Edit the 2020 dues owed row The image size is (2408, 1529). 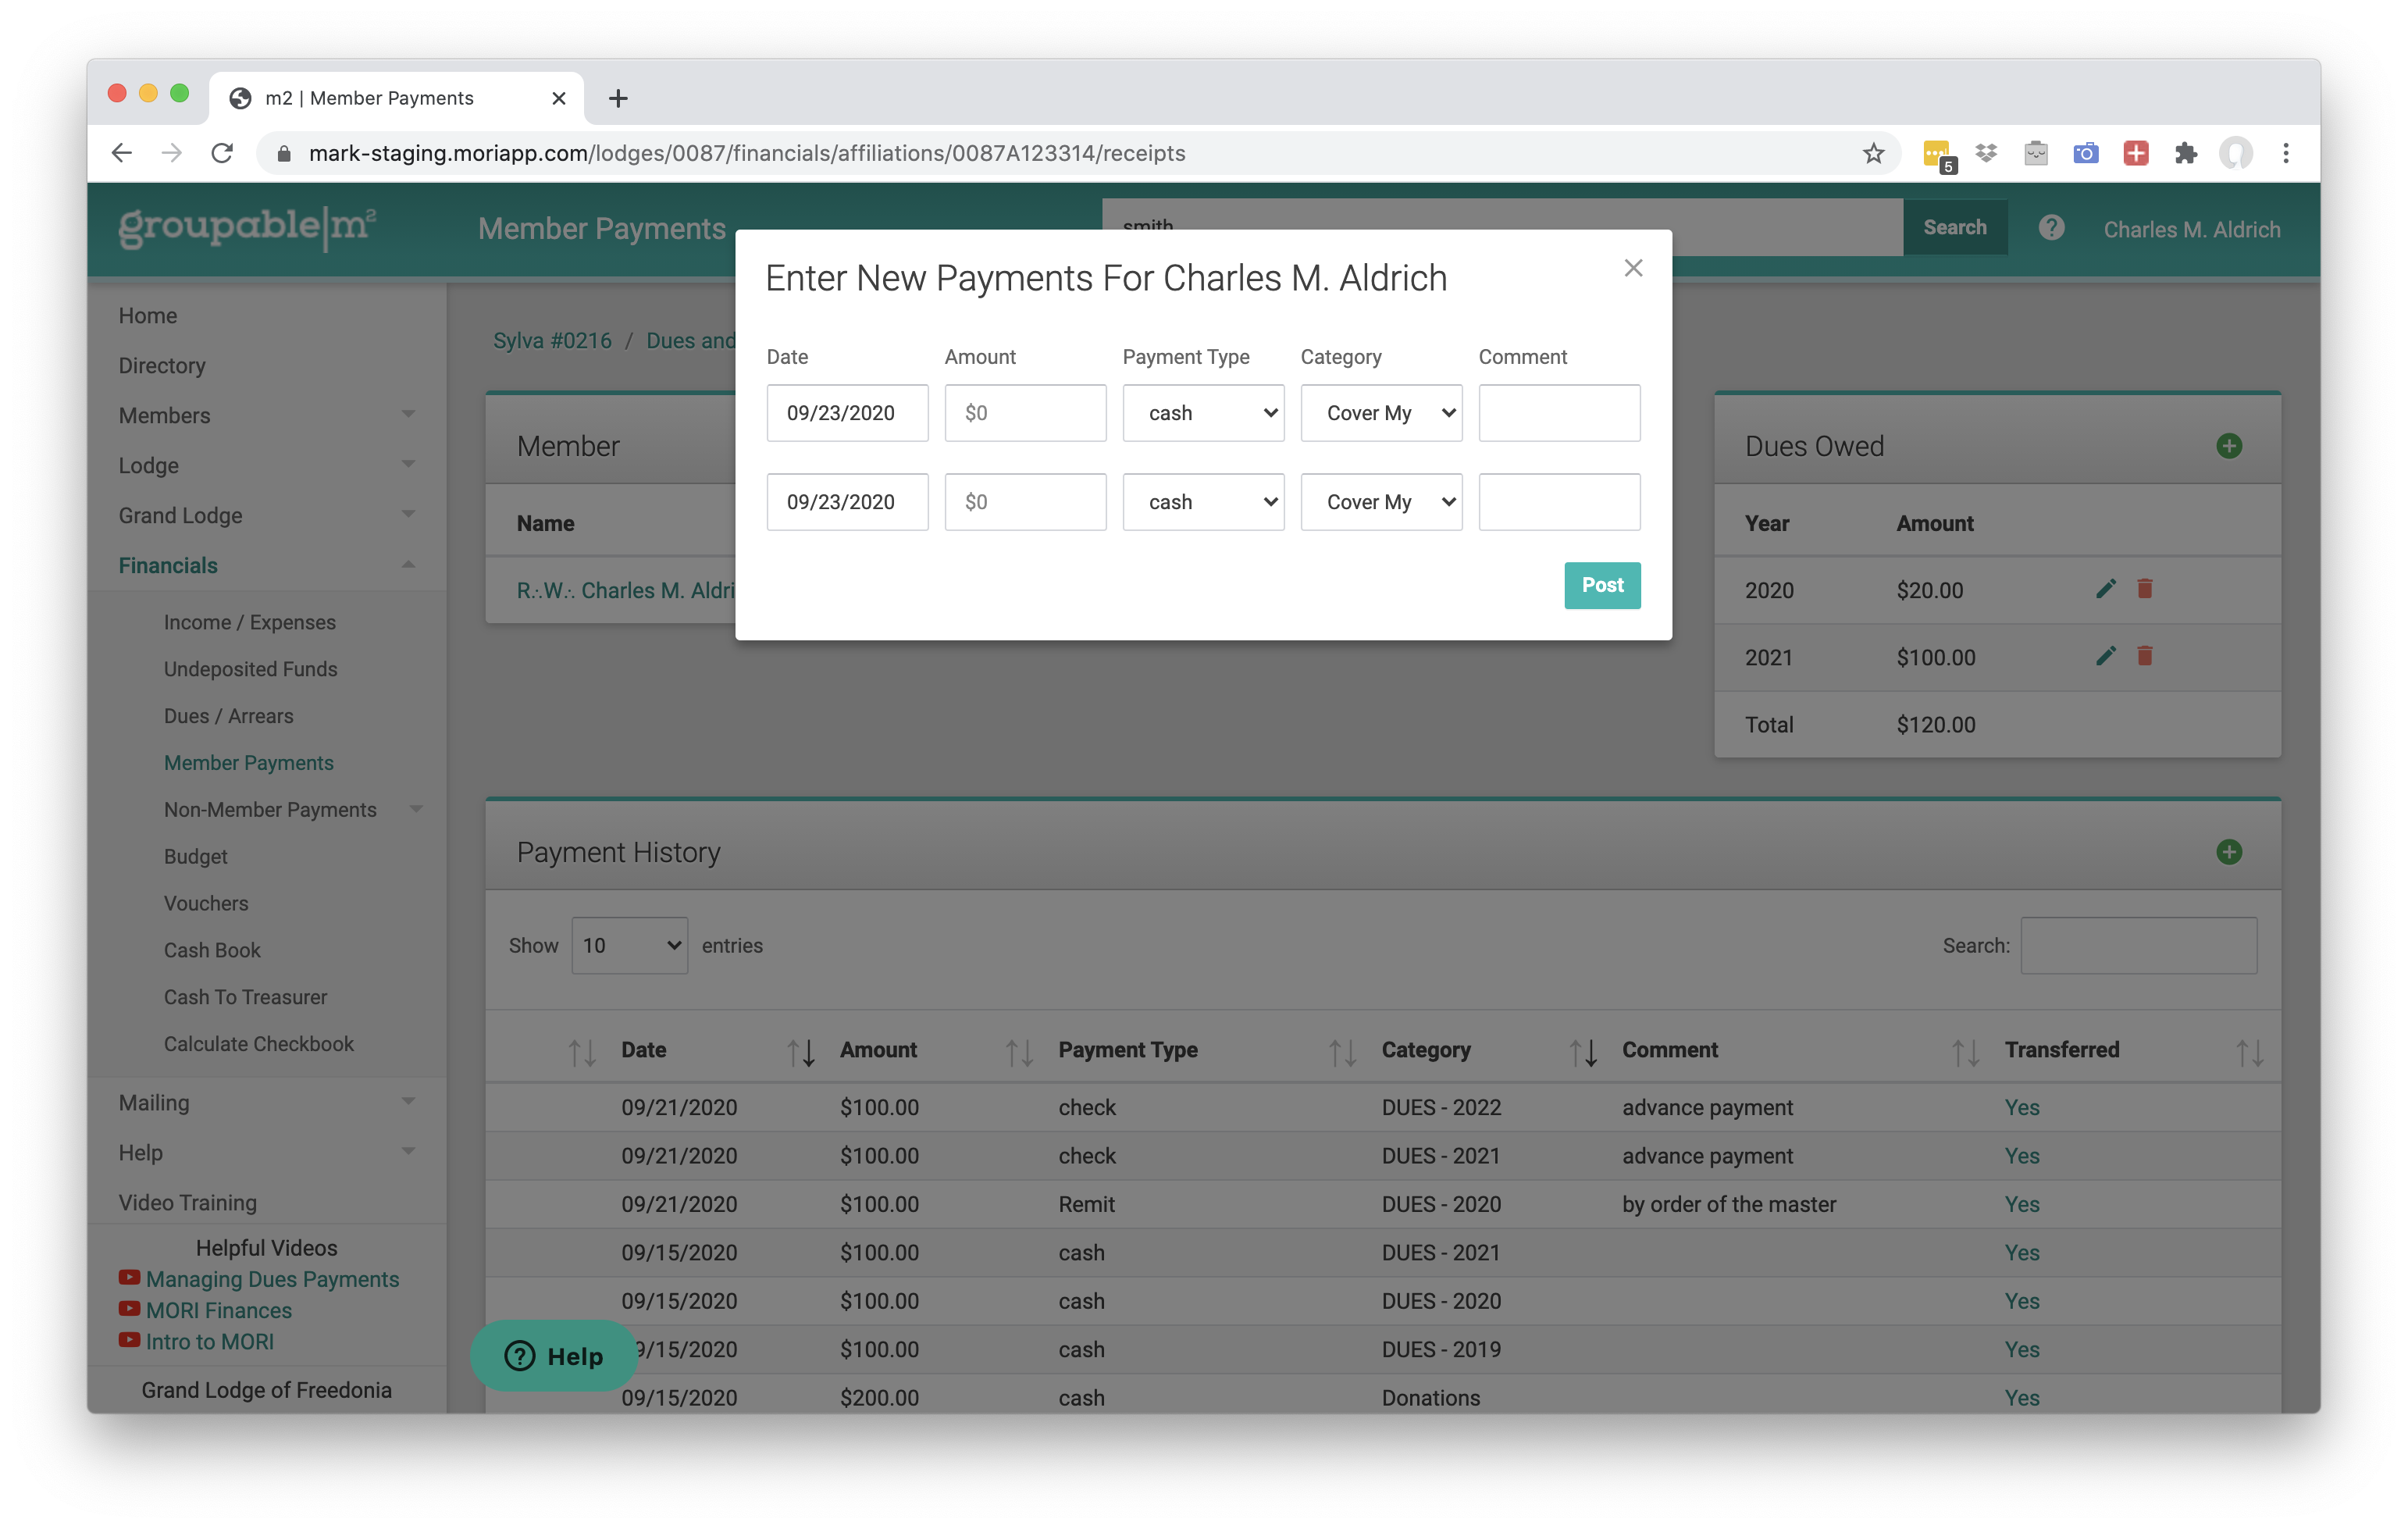click(2105, 589)
